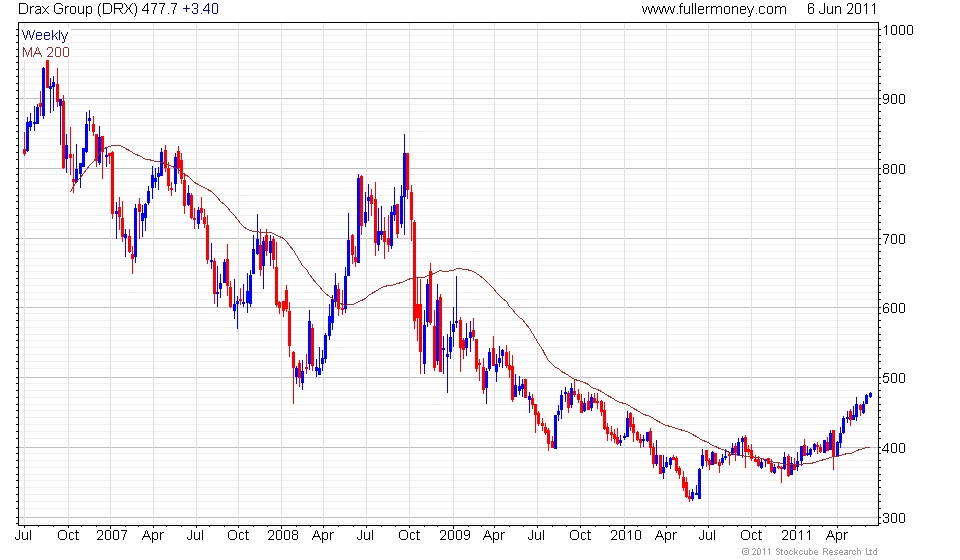Click the 300 price axis label
The width and height of the screenshot is (960, 560).
[x=894, y=518]
